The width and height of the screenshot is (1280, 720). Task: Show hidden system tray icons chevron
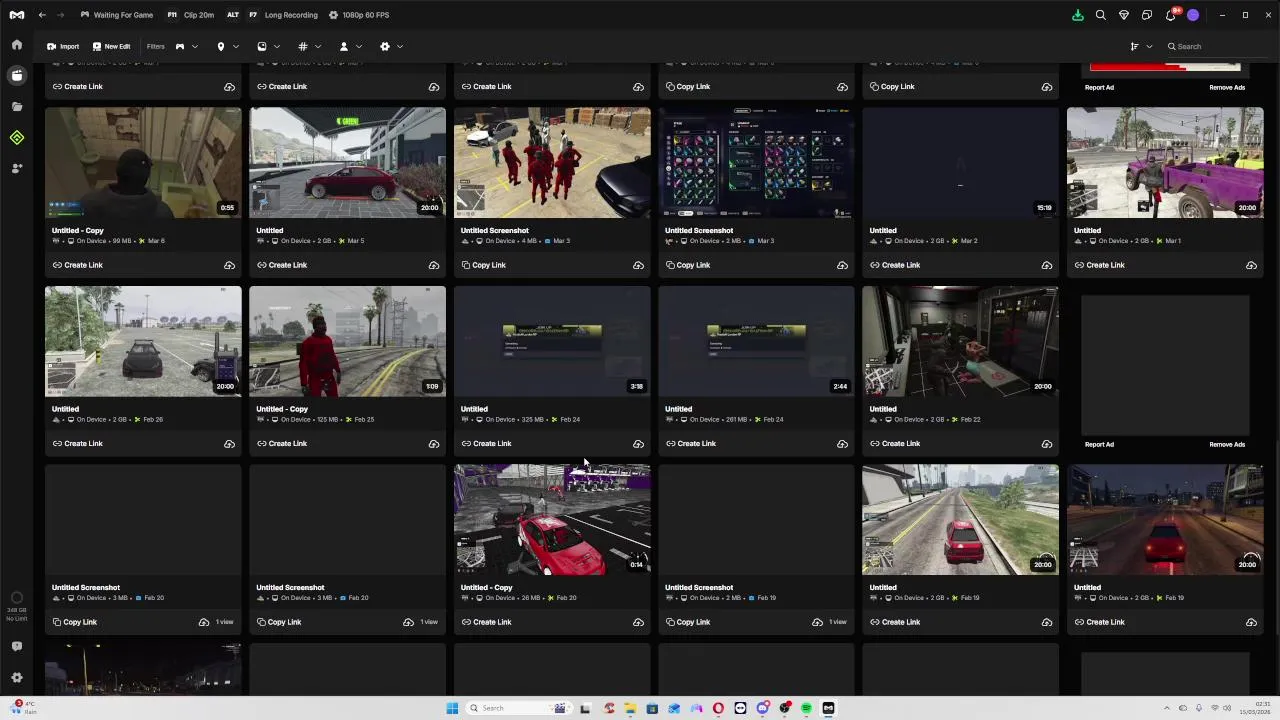(1166, 708)
